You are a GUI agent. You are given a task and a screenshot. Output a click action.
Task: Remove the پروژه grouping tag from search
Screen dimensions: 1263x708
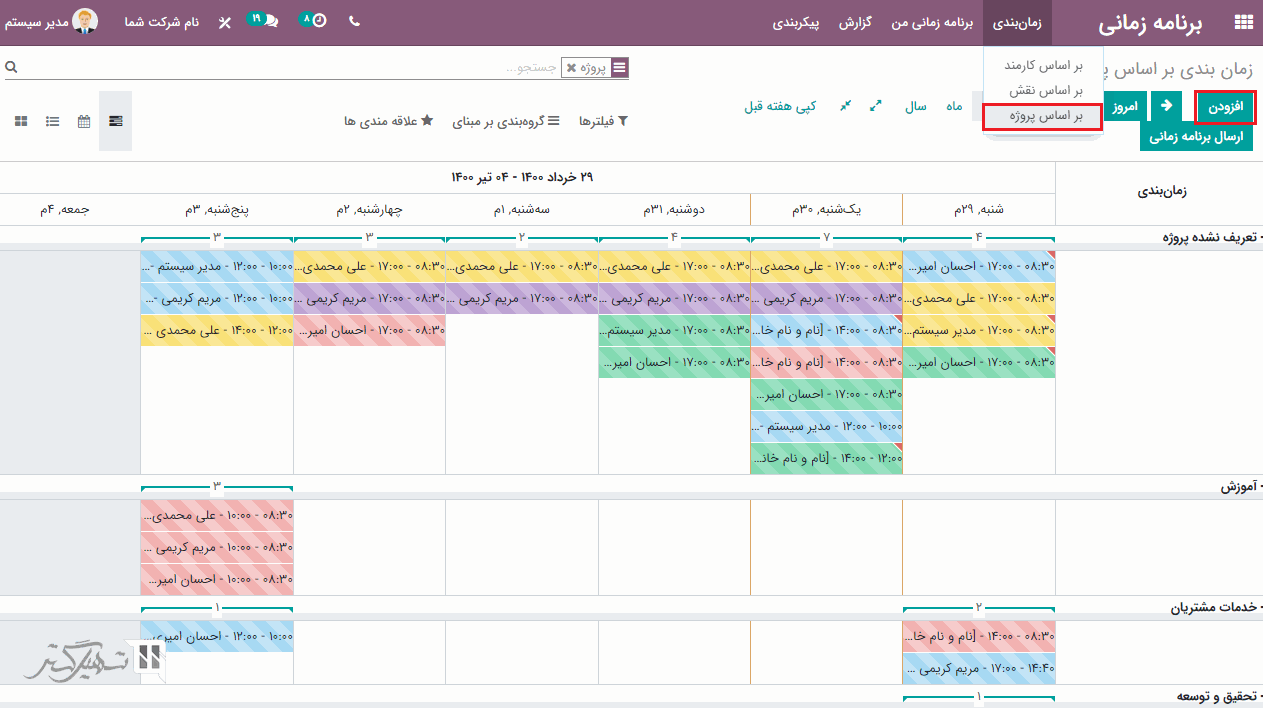(x=572, y=68)
